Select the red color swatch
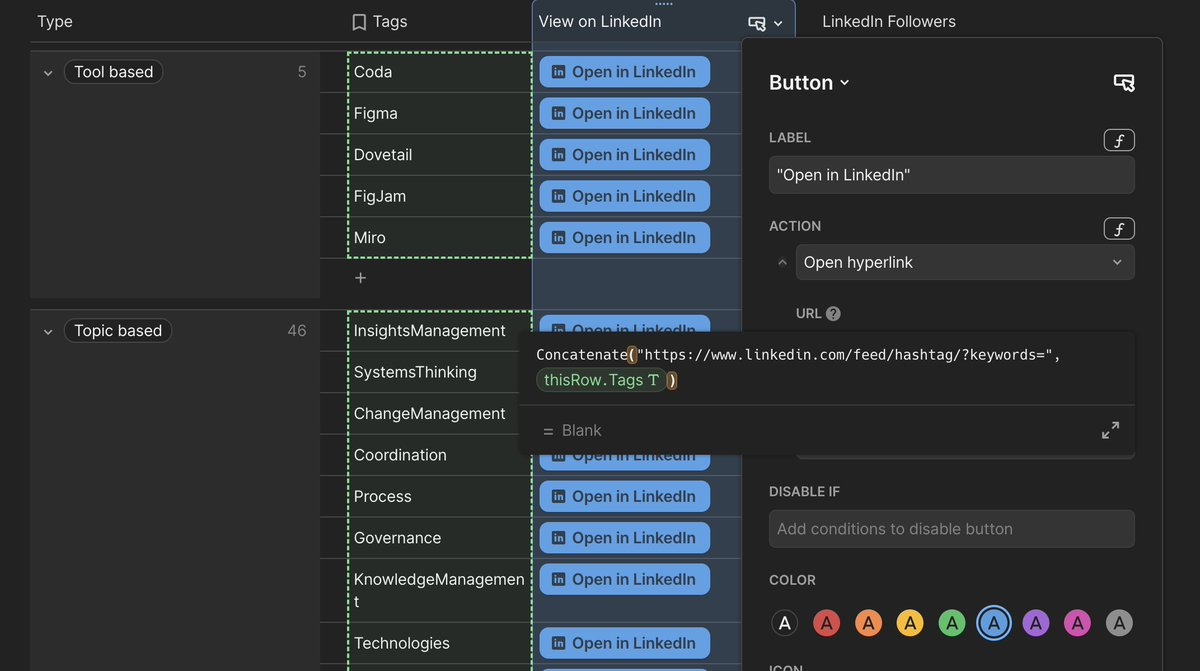The image size is (1200, 671). (826, 623)
